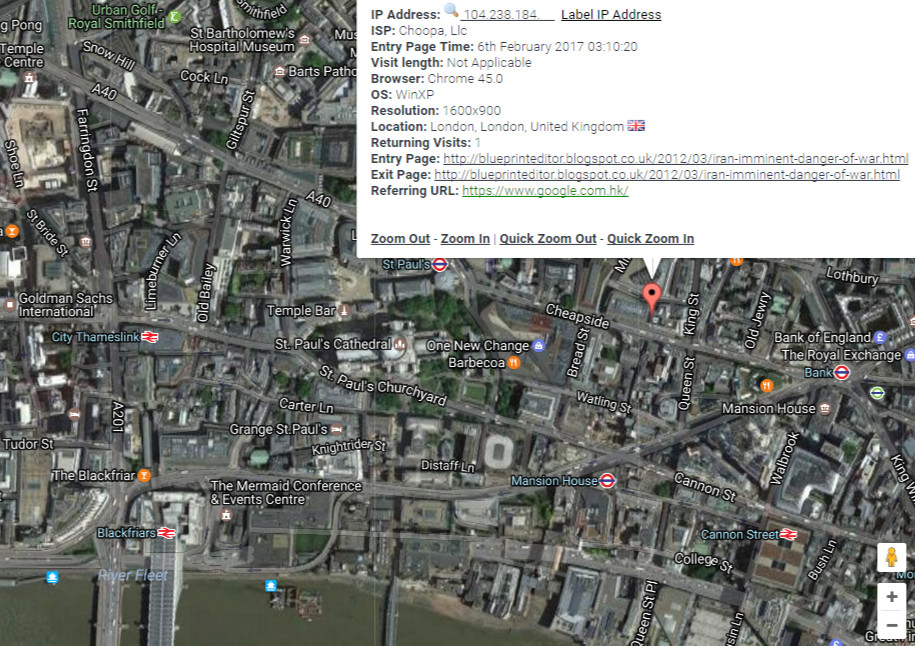The height and width of the screenshot is (646, 915).
Task: Click the Grange St. Paul's hotel icon
Action: (336, 429)
